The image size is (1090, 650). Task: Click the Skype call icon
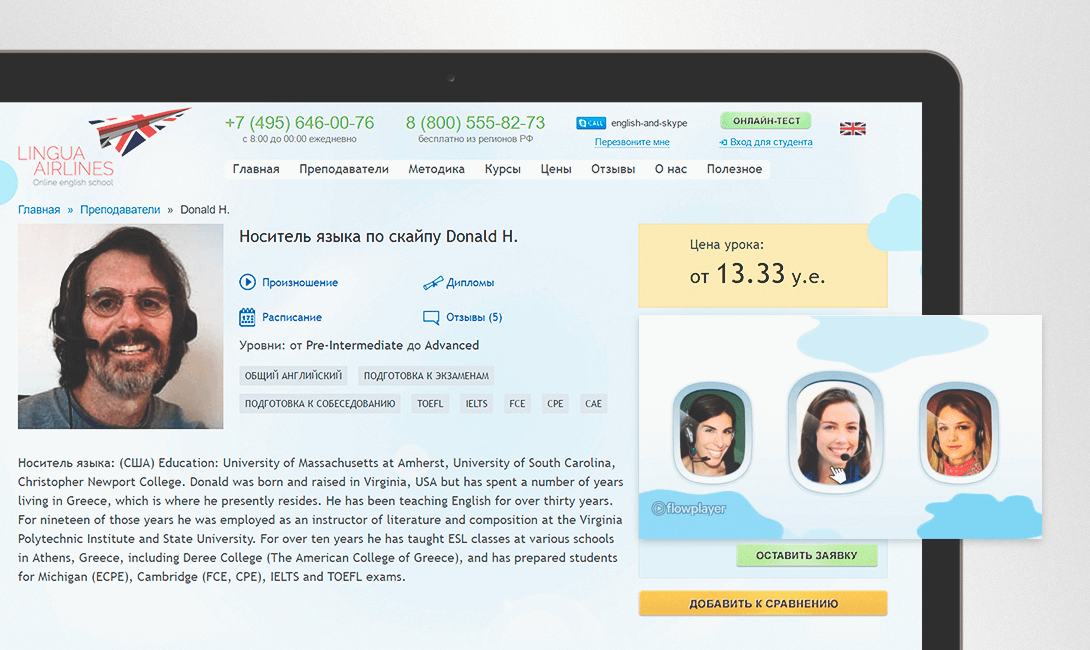point(591,123)
